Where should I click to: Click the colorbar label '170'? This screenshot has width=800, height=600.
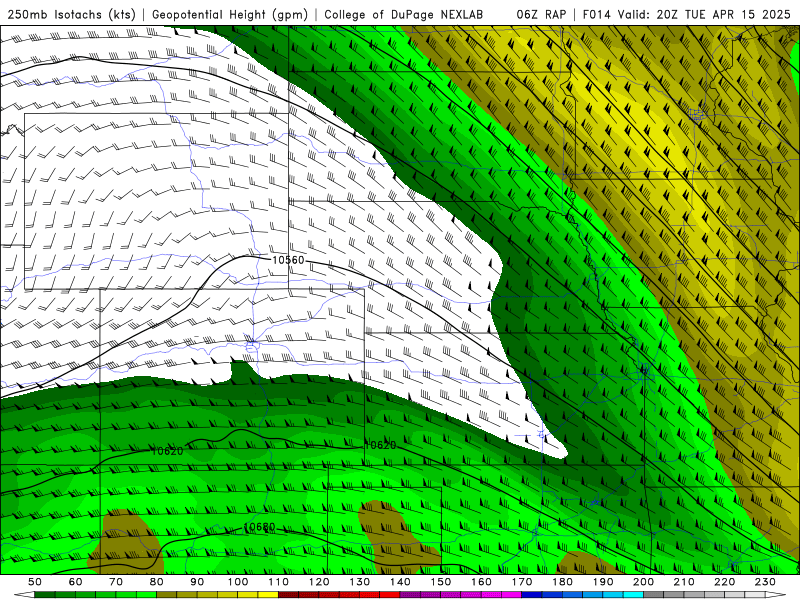pyautogui.click(x=522, y=582)
